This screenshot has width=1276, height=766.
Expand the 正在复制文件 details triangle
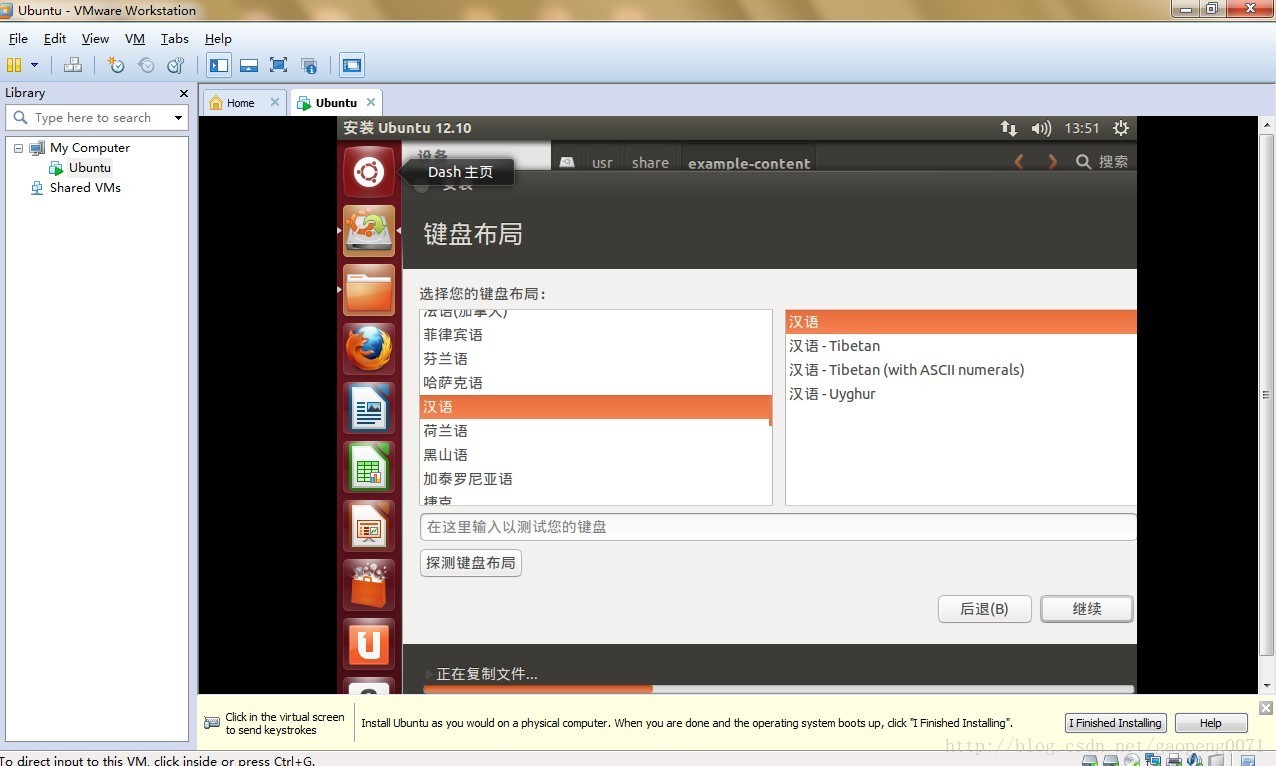point(430,675)
